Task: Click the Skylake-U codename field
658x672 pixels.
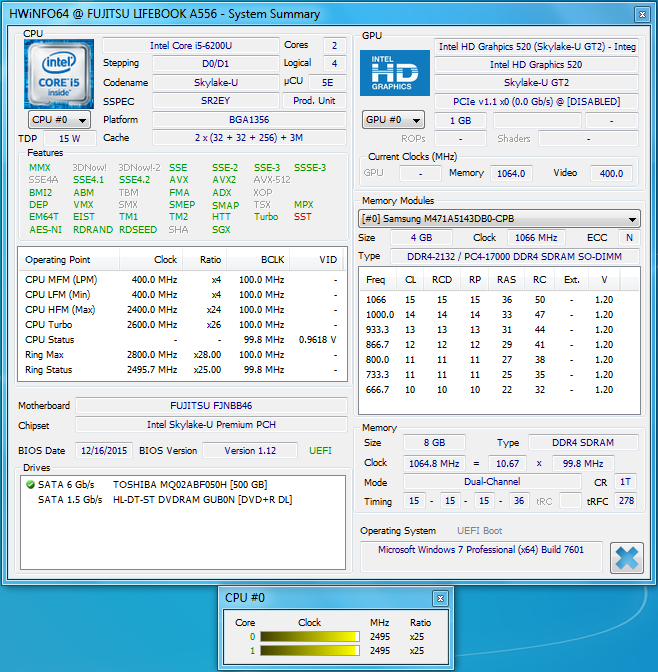Action: 216,82
